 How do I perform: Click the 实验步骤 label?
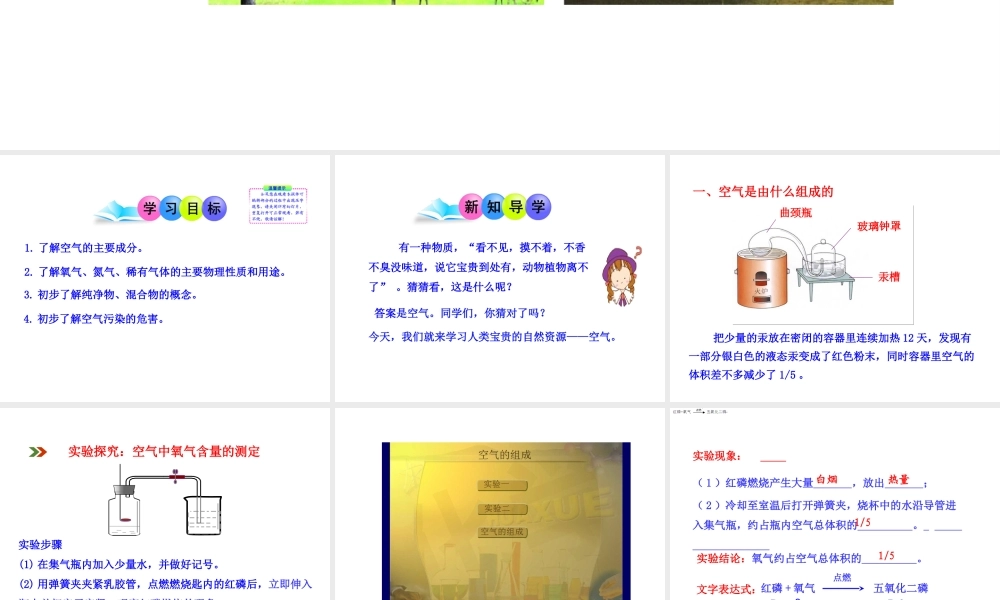[40, 545]
